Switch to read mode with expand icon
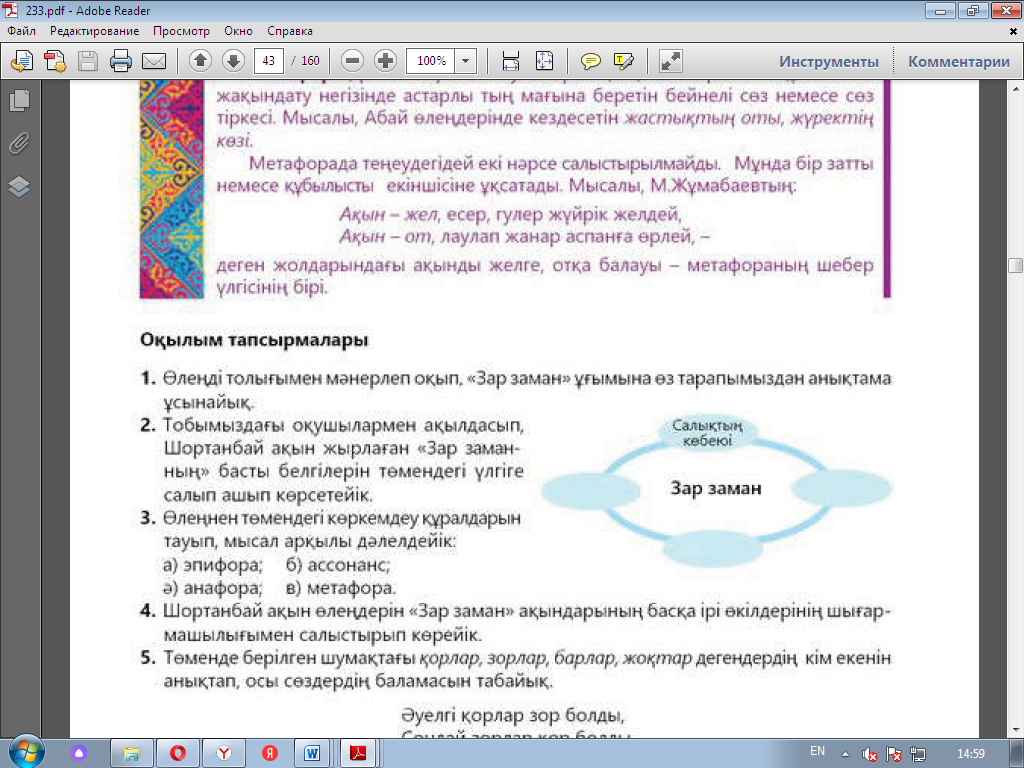The image size is (1024, 768). pos(671,61)
